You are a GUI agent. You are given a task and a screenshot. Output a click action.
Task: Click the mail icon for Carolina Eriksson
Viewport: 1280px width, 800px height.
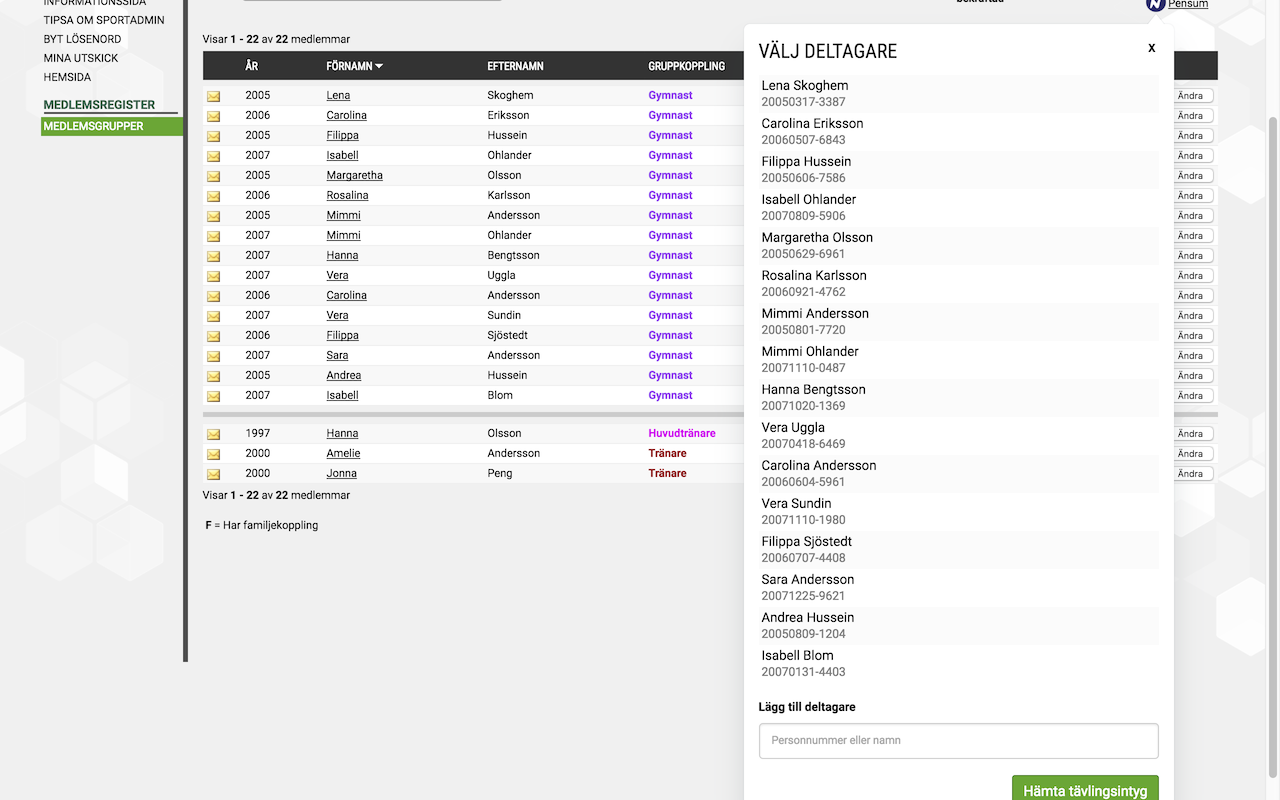point(213,116)
